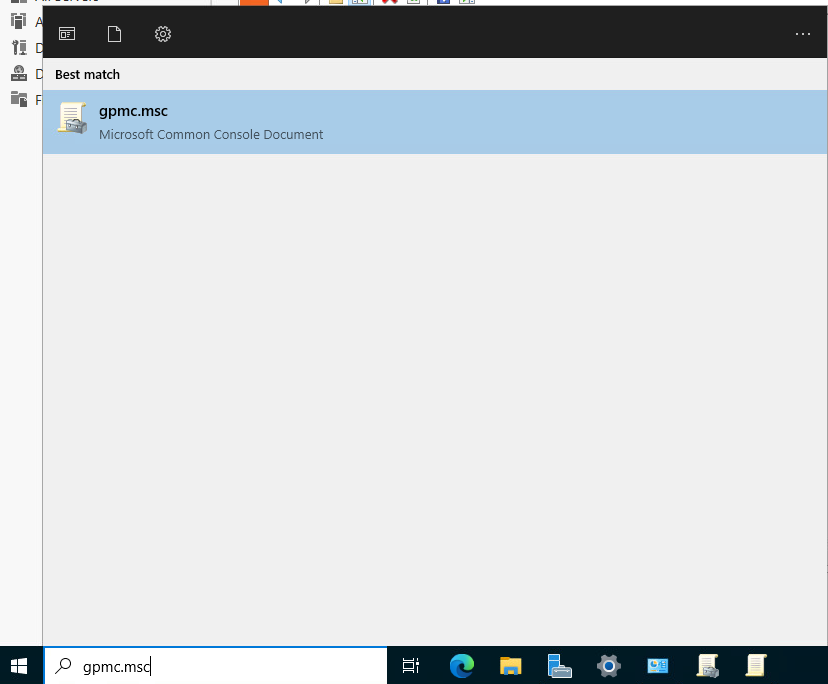Click the magnifier icon in search box
Screen dimensions: 828x684
pyautogui.click(x=63, y=666)
